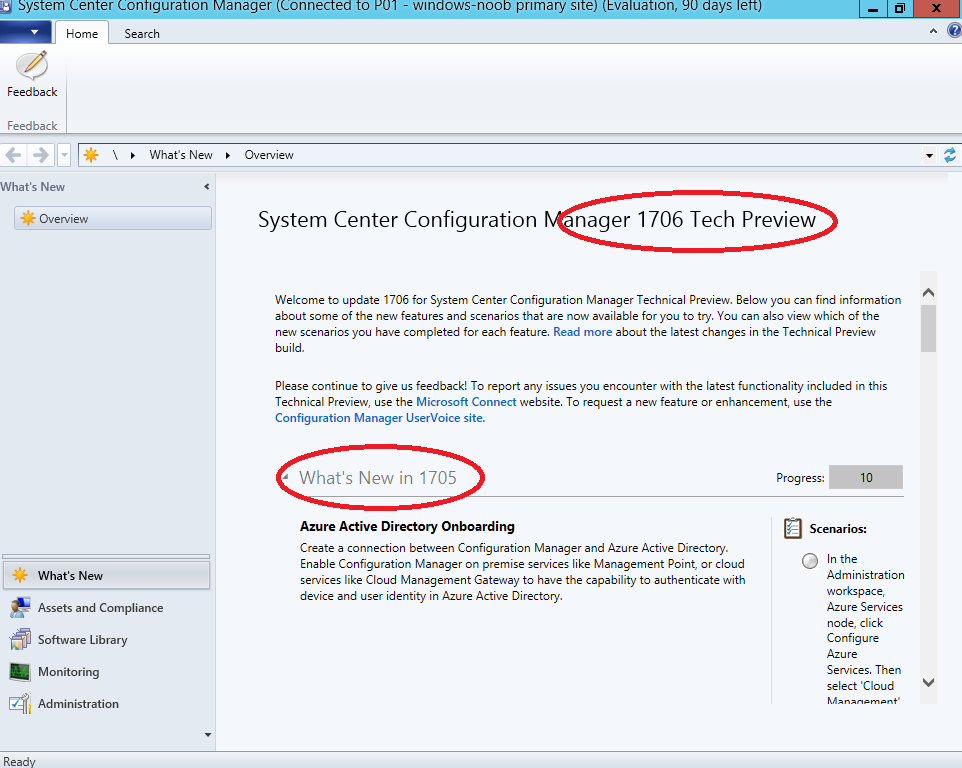Viewport: 962px width, 768px height.
Task: Open the navigation history dropdown arrow
Action: (64, 155)
